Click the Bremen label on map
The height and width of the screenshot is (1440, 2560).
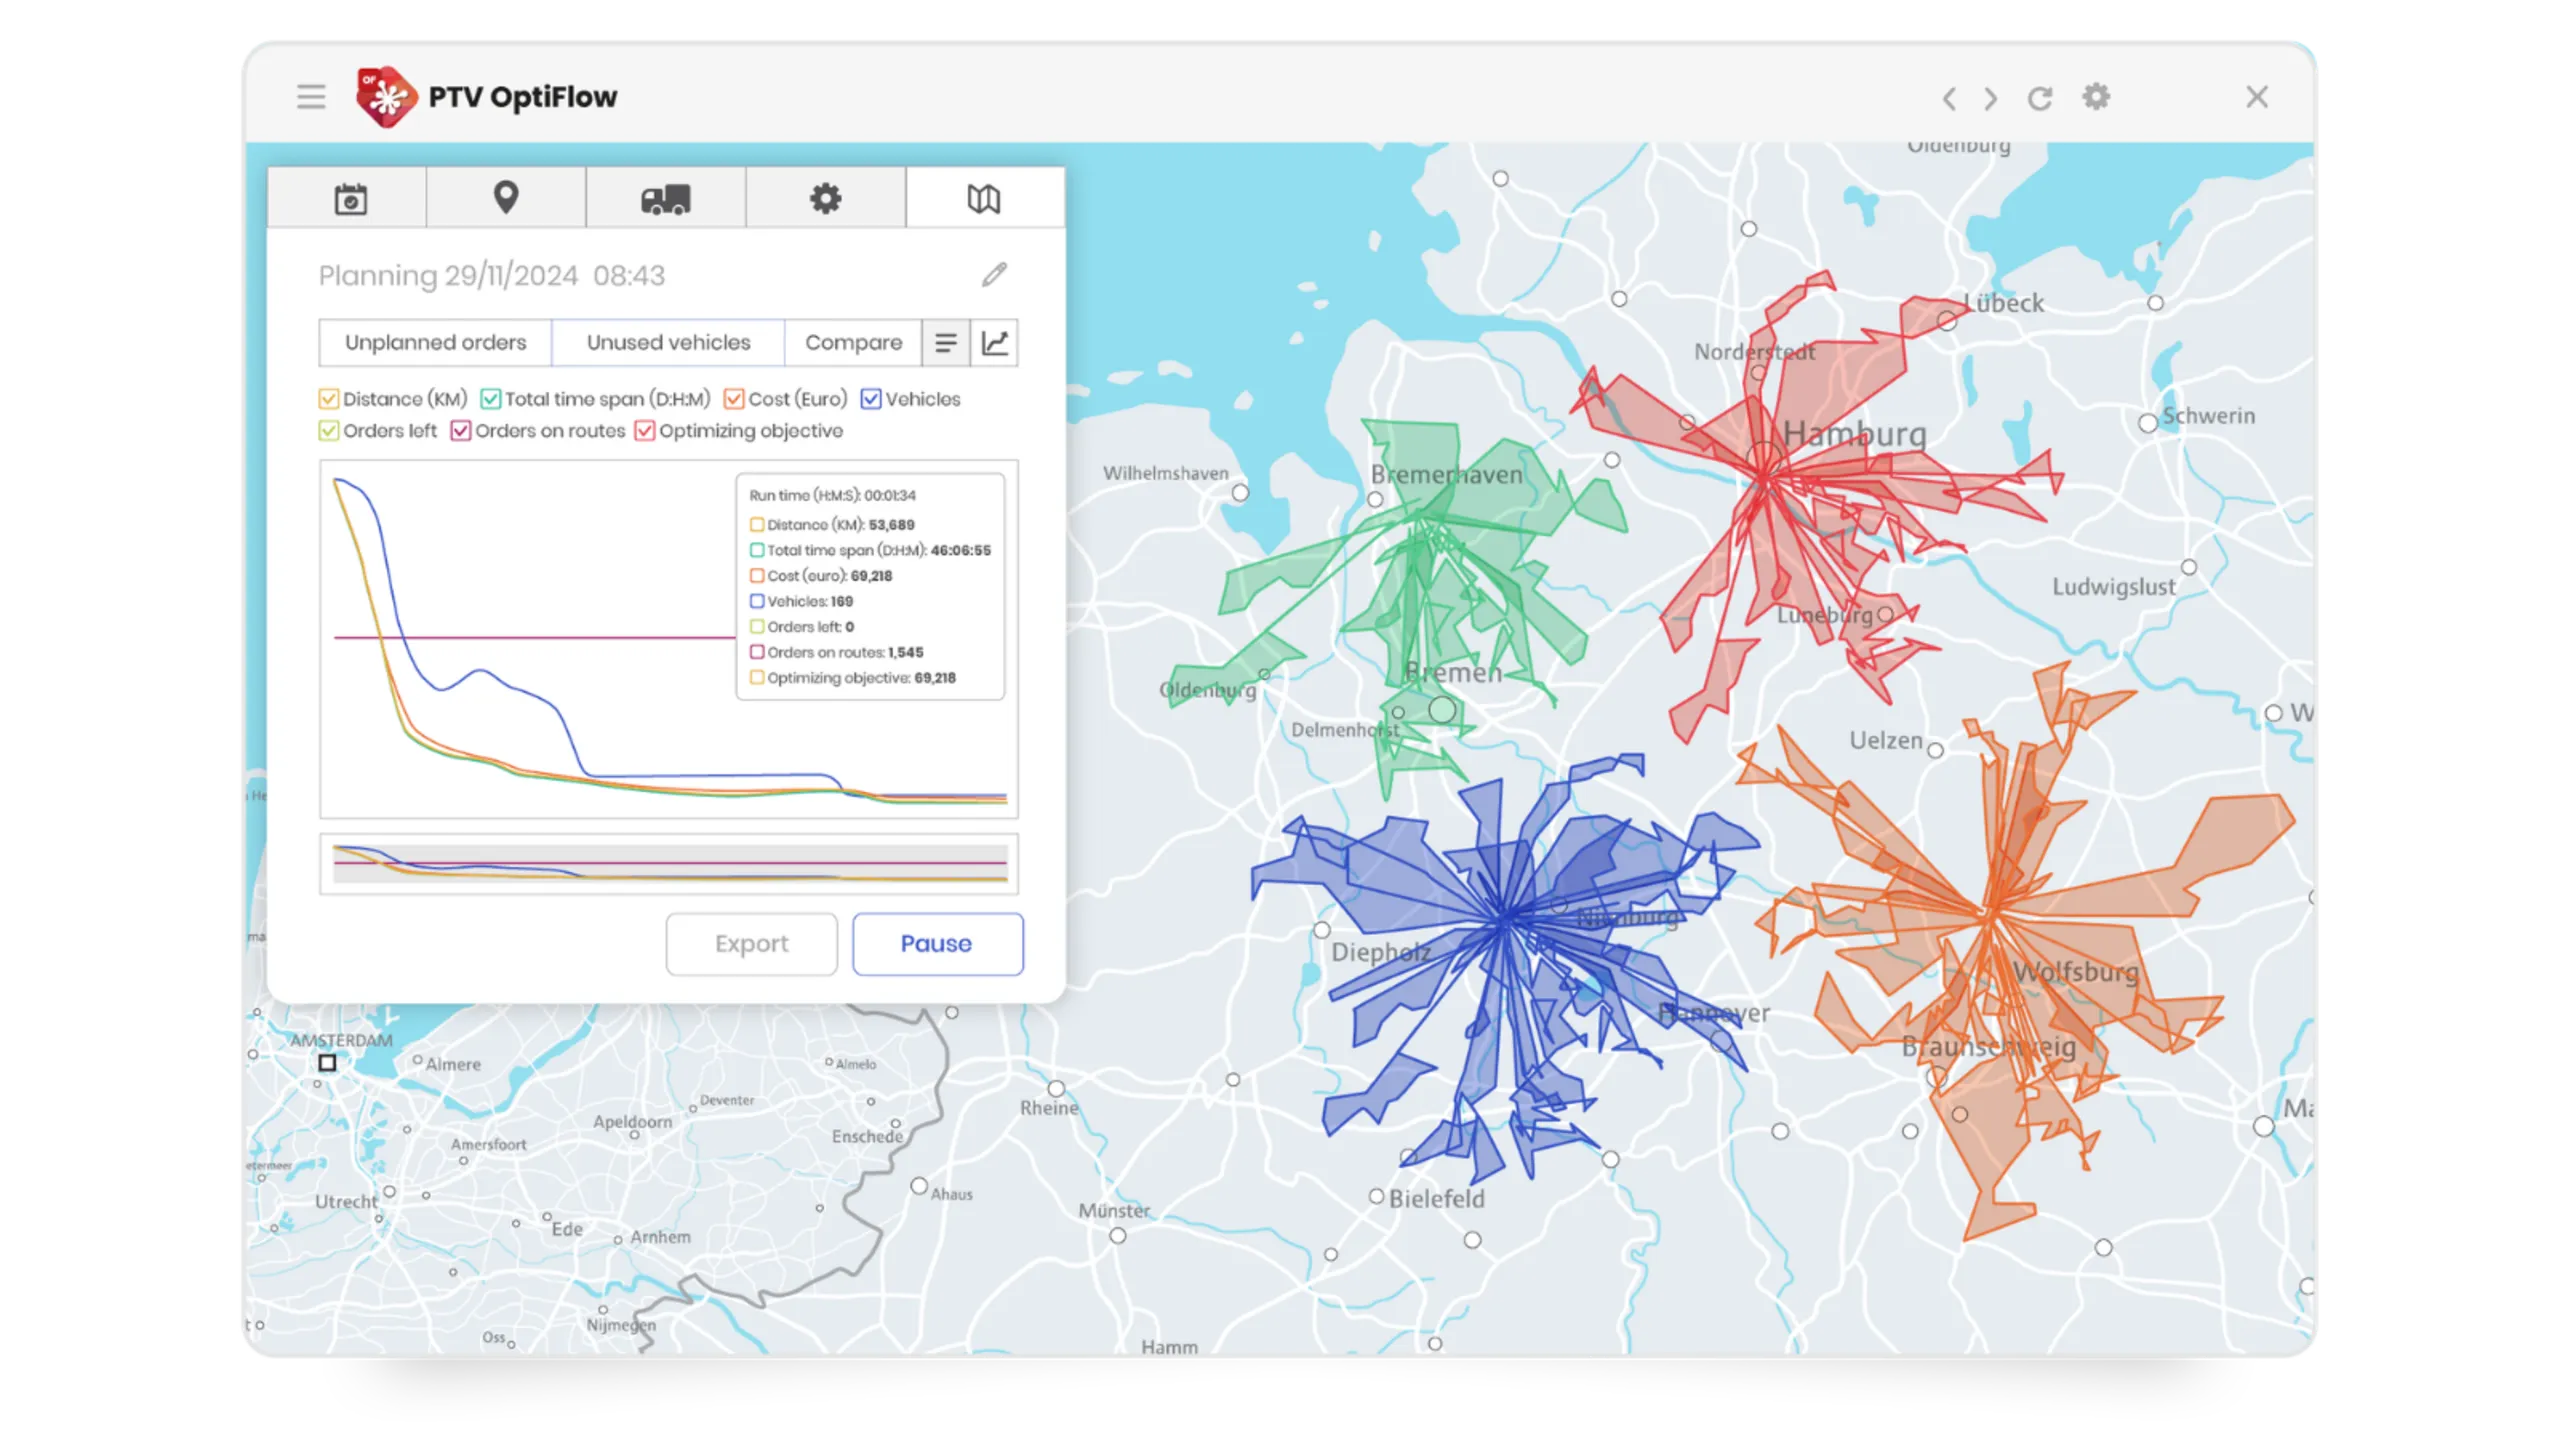point(1453,673)
